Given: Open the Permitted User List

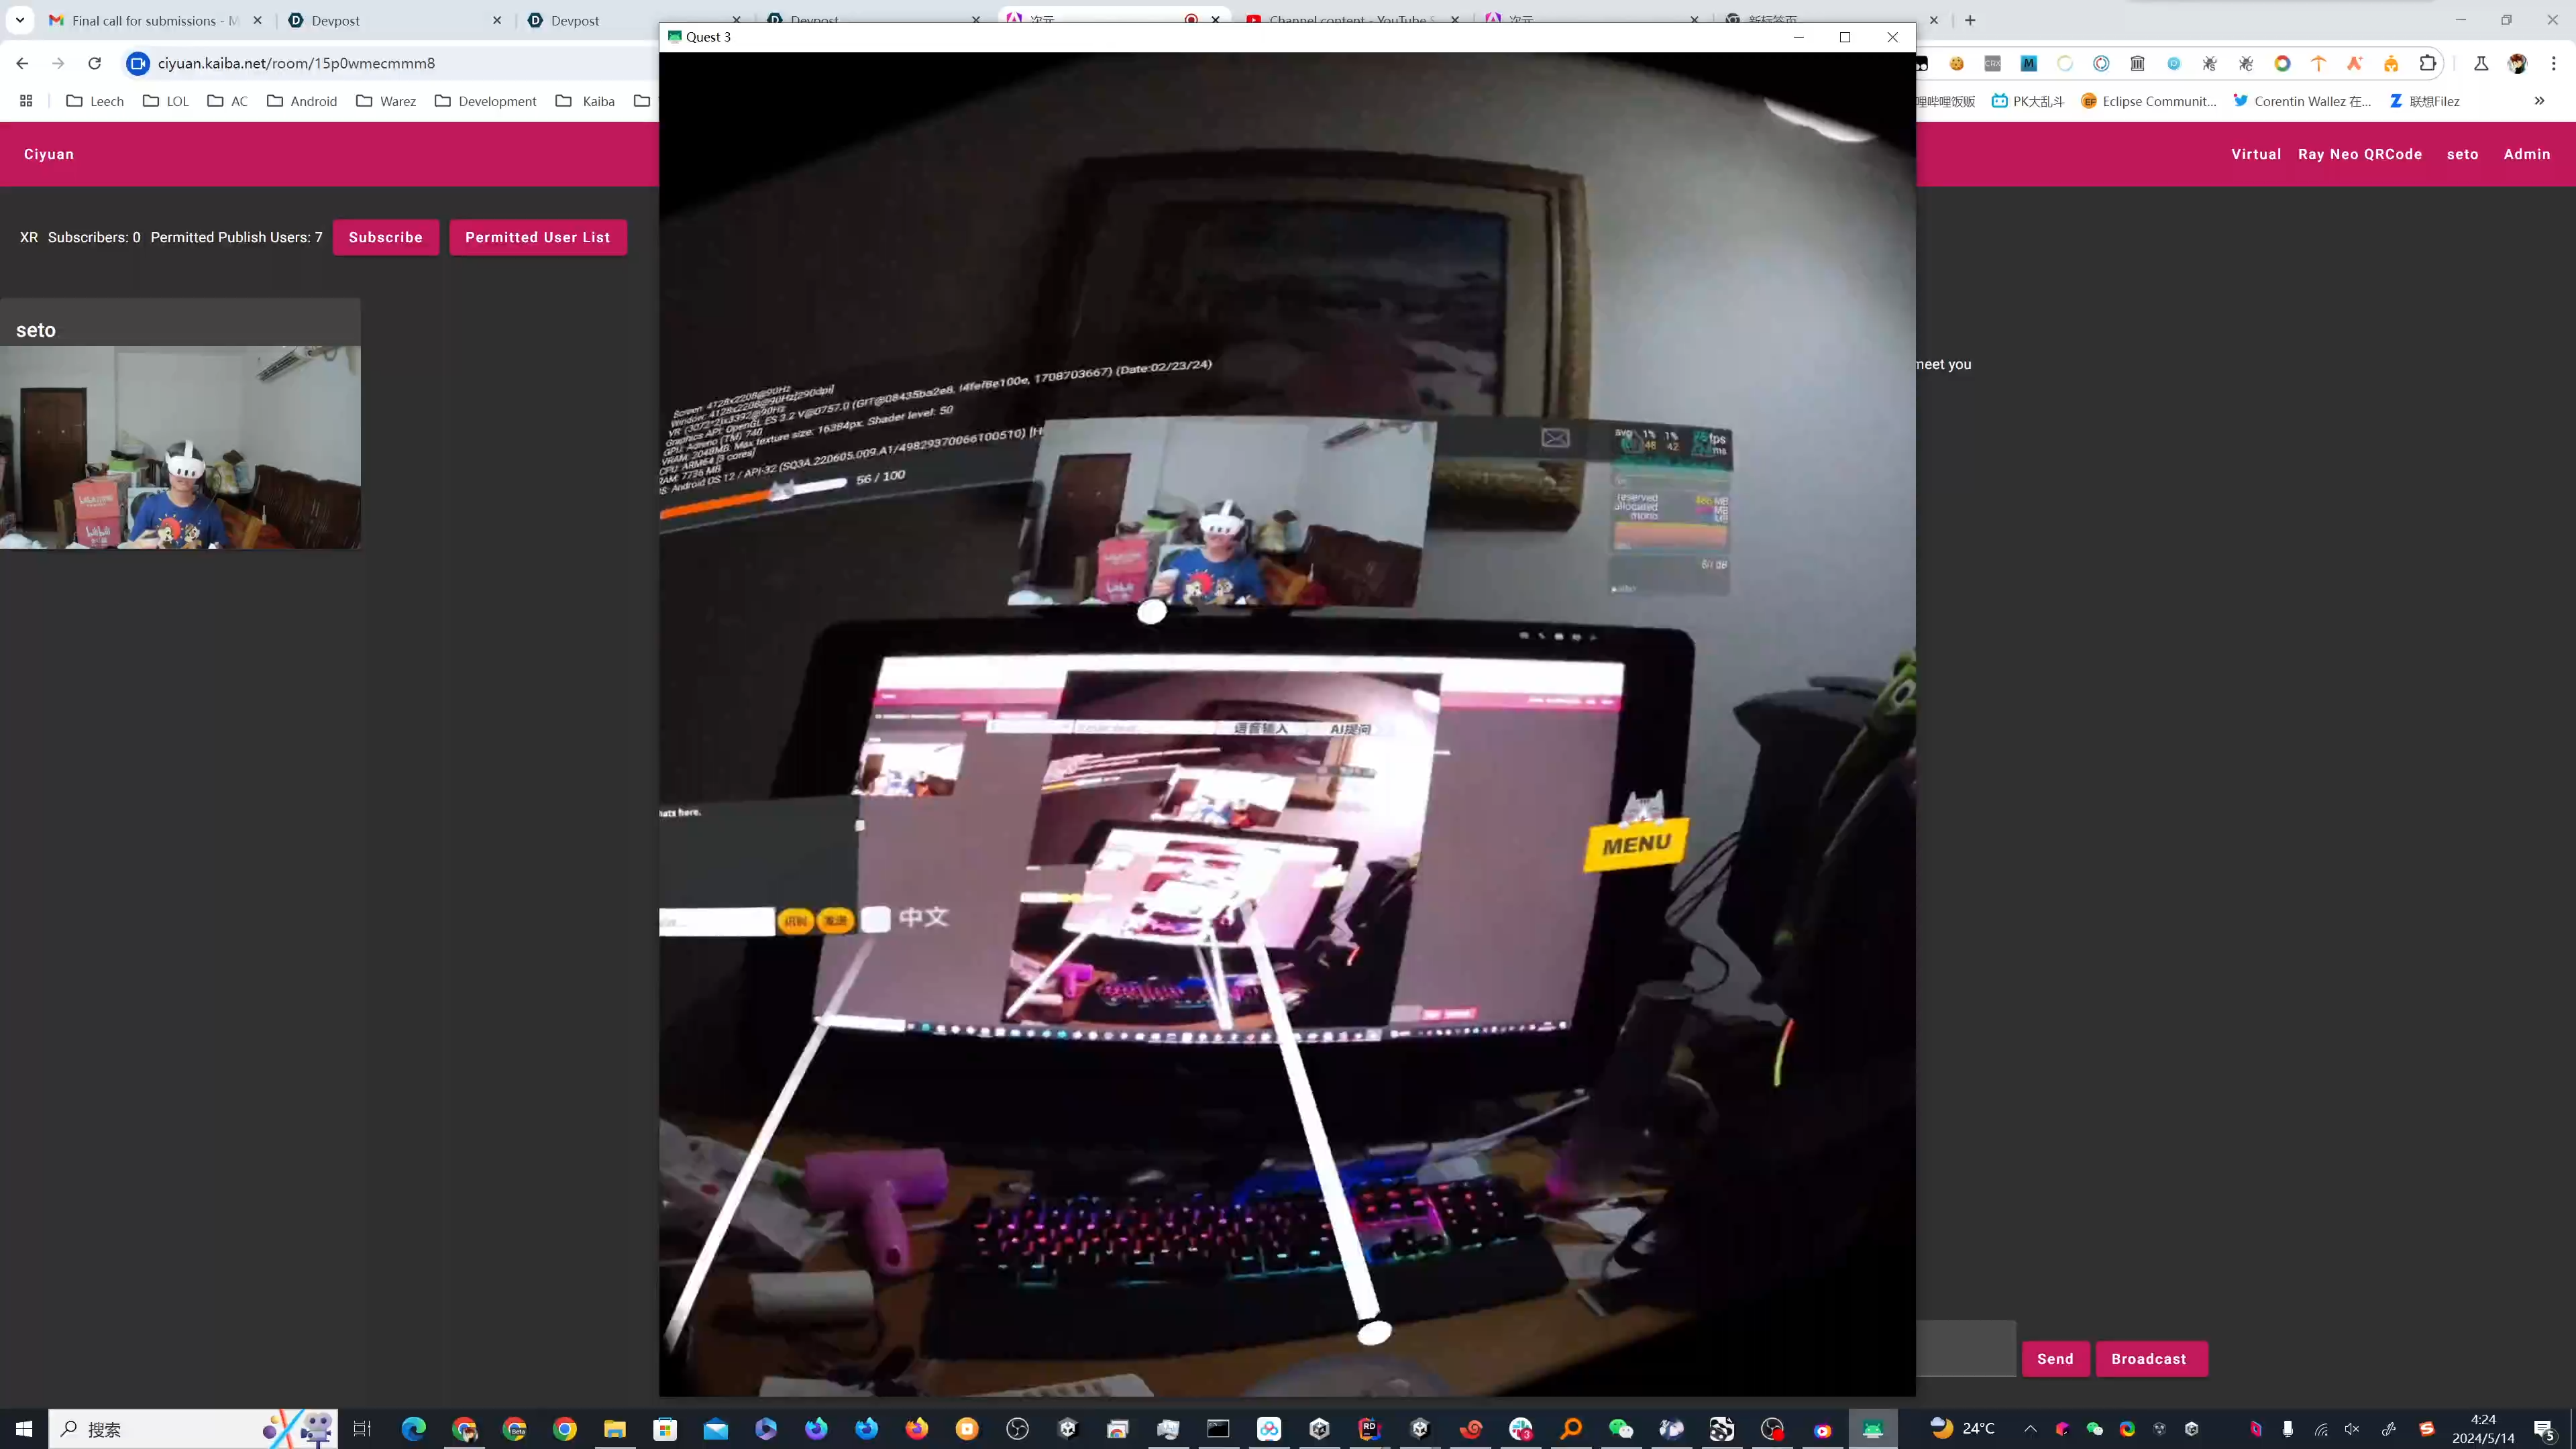Looking at the screenshot, I should point(537,237).
